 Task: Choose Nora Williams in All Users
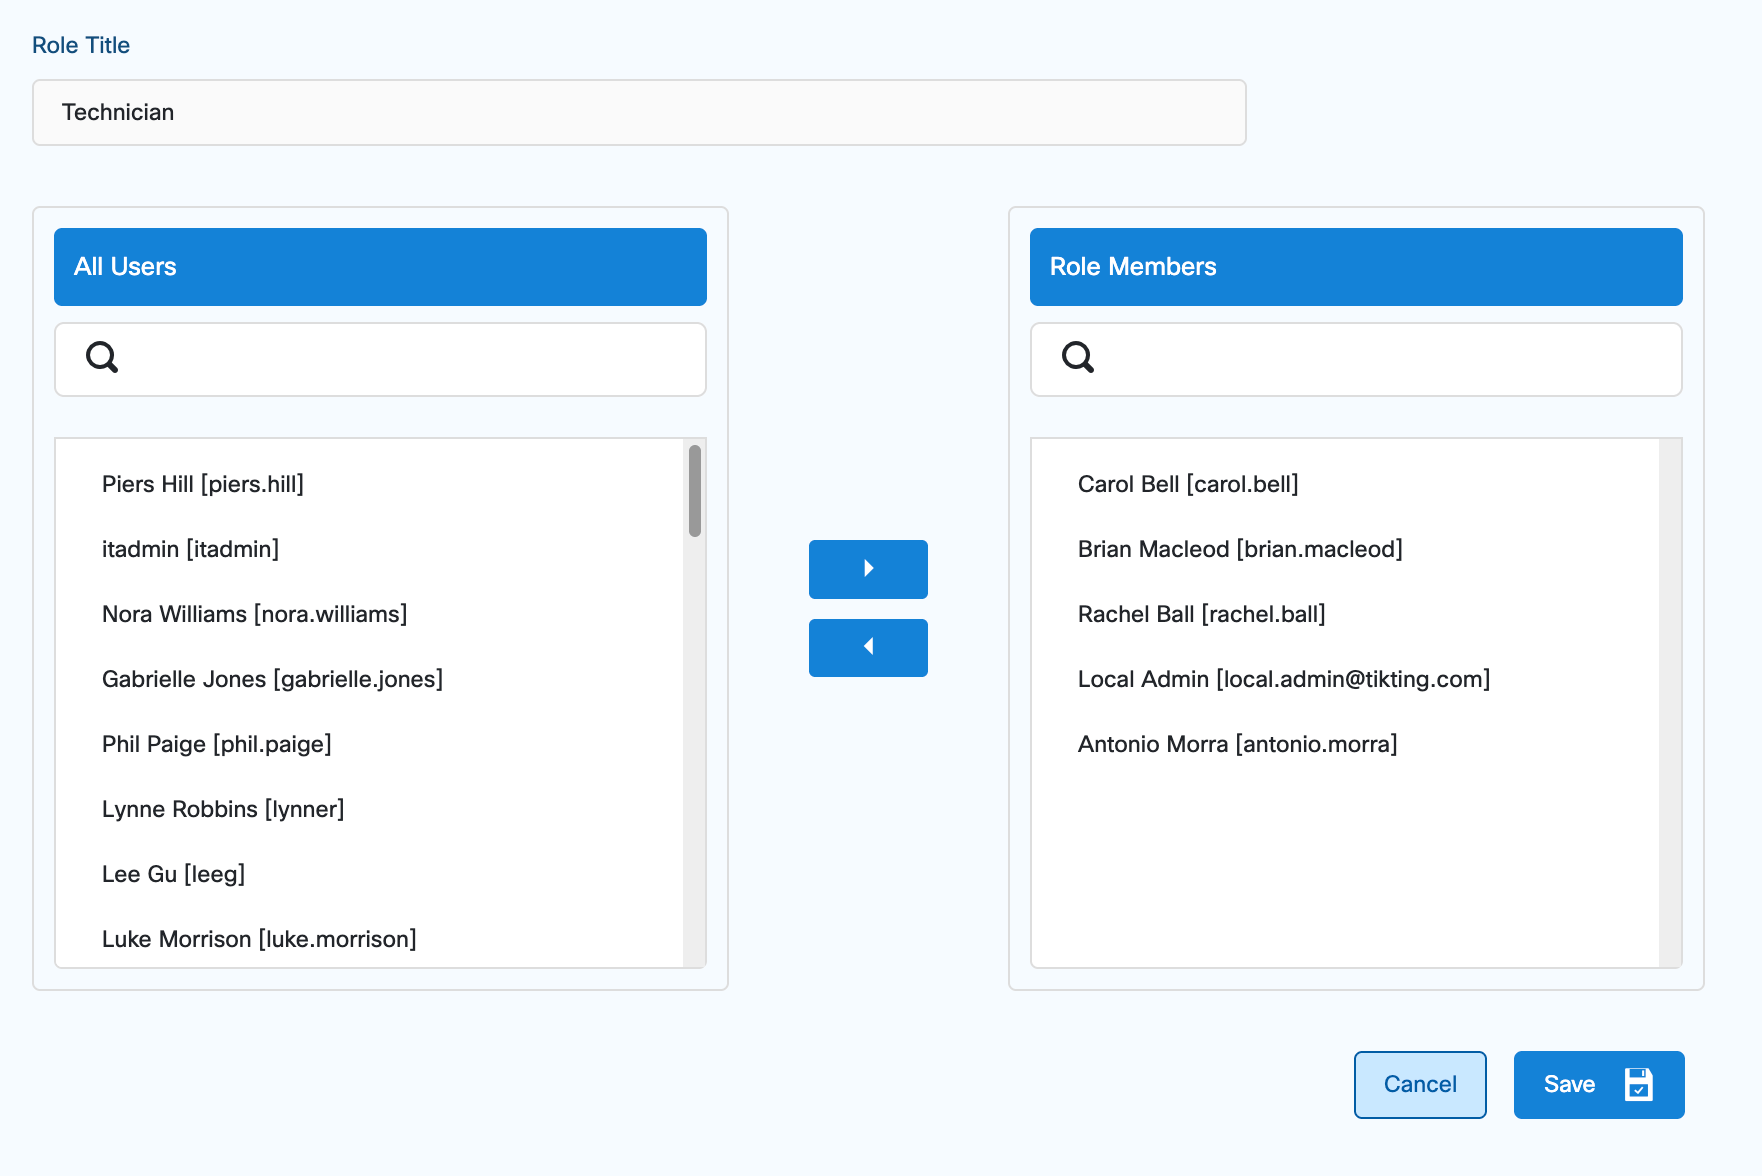coord(254,614)
